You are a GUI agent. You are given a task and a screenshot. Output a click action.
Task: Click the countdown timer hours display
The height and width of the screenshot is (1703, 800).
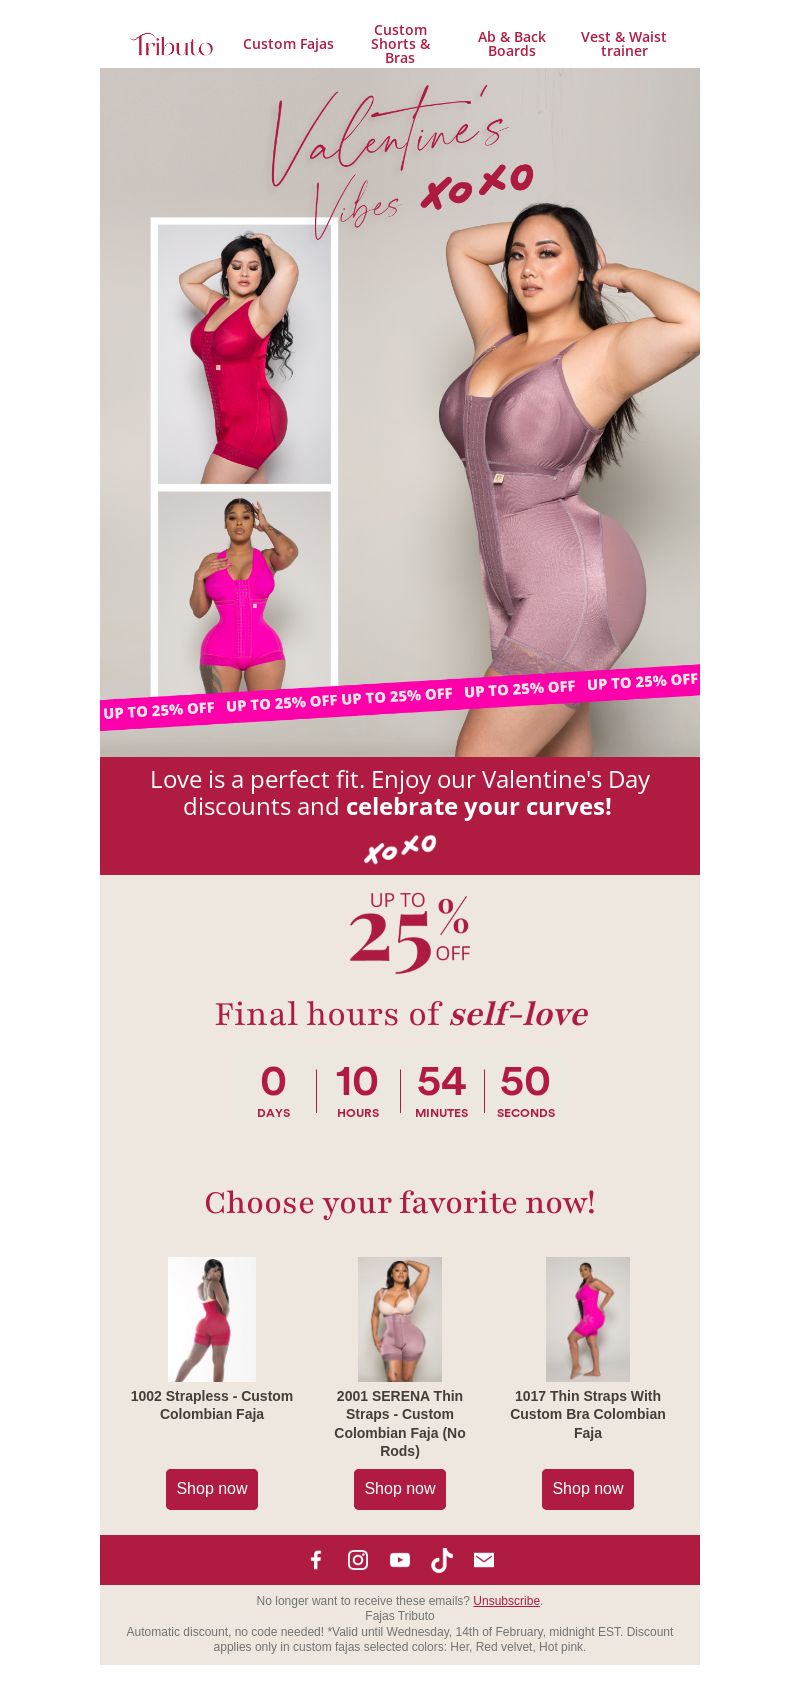(358, 1091)
